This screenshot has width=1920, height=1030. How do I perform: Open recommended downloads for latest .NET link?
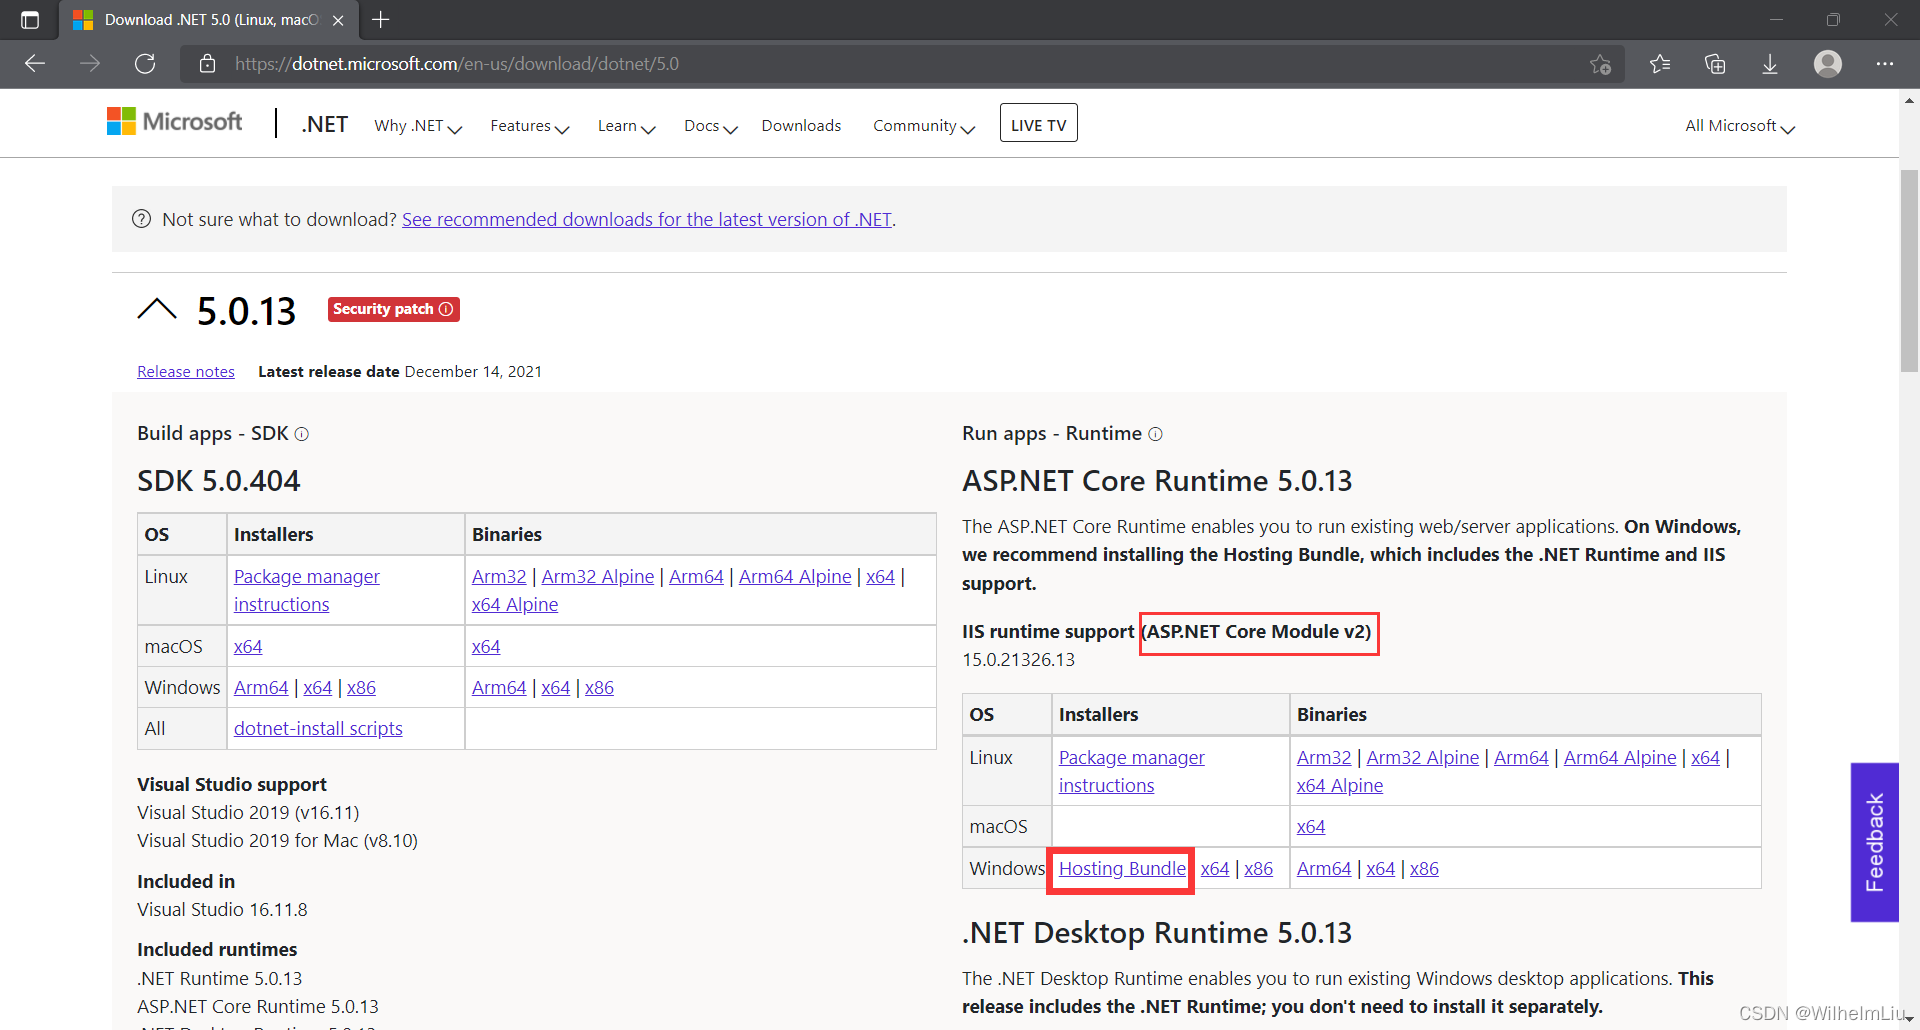(647, 219)
